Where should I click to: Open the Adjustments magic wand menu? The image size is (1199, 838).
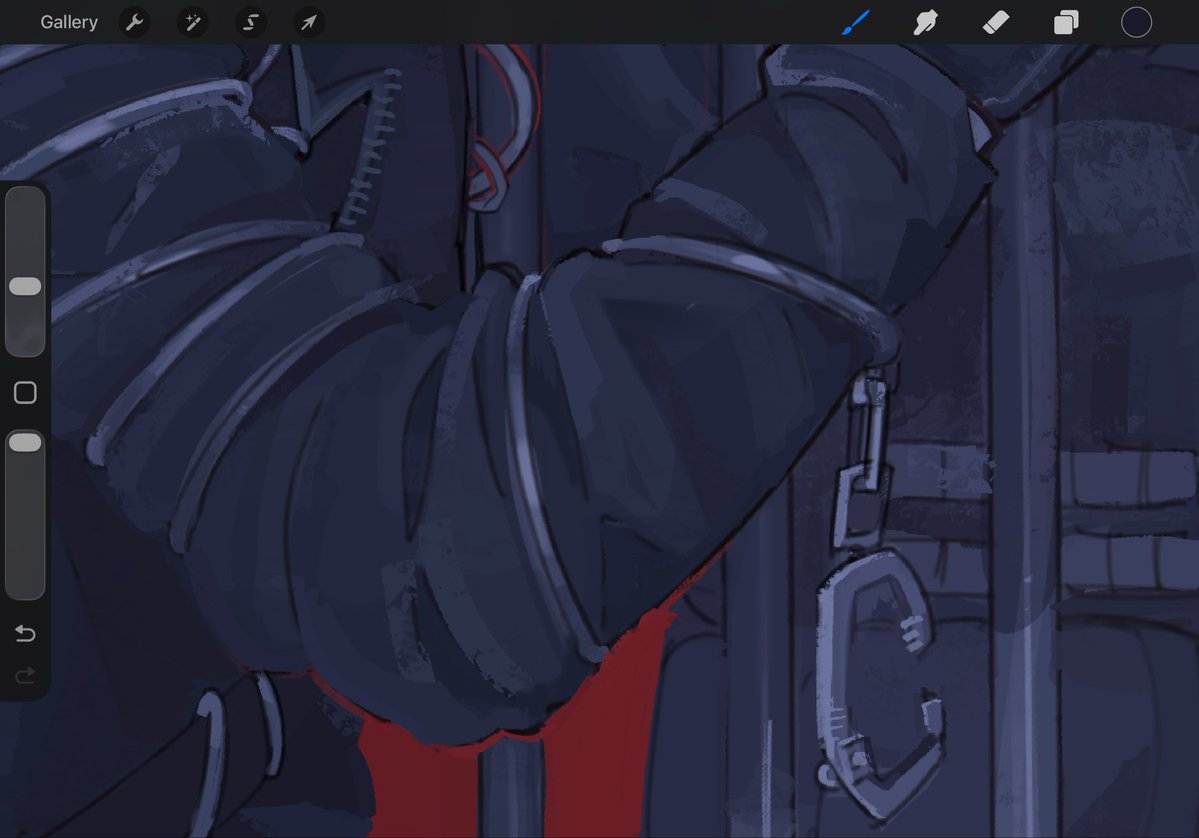coord(193,22)
